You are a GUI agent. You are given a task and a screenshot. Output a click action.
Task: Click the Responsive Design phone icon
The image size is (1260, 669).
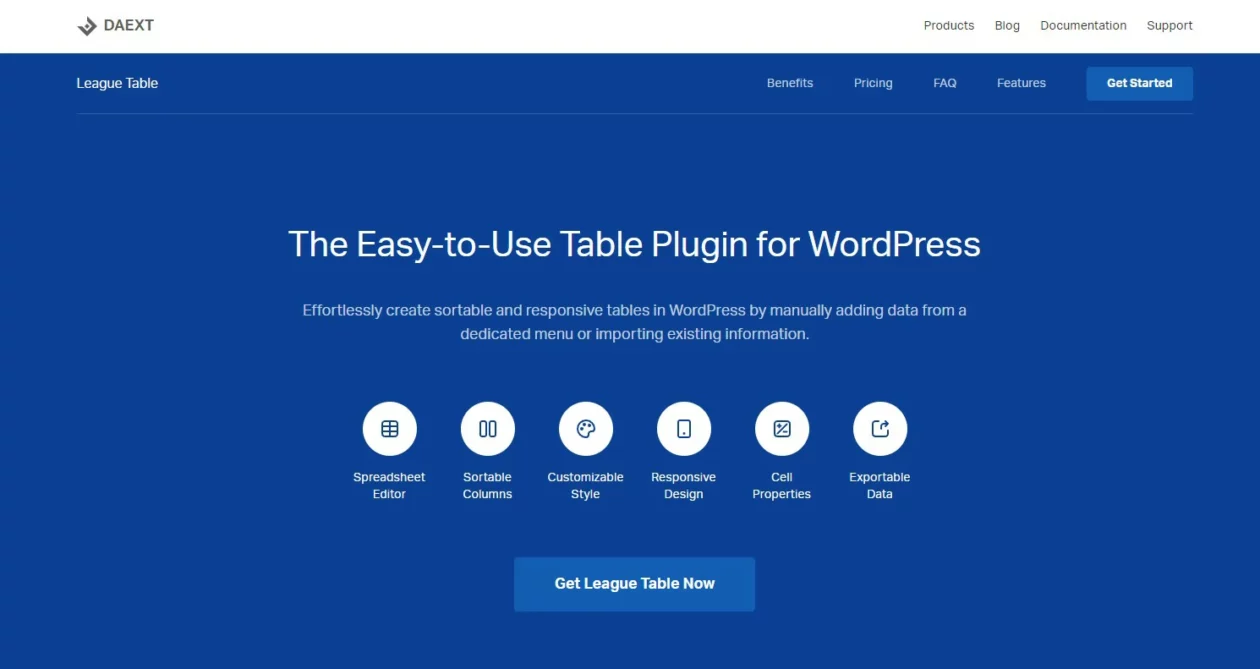[x=684, y=429]
